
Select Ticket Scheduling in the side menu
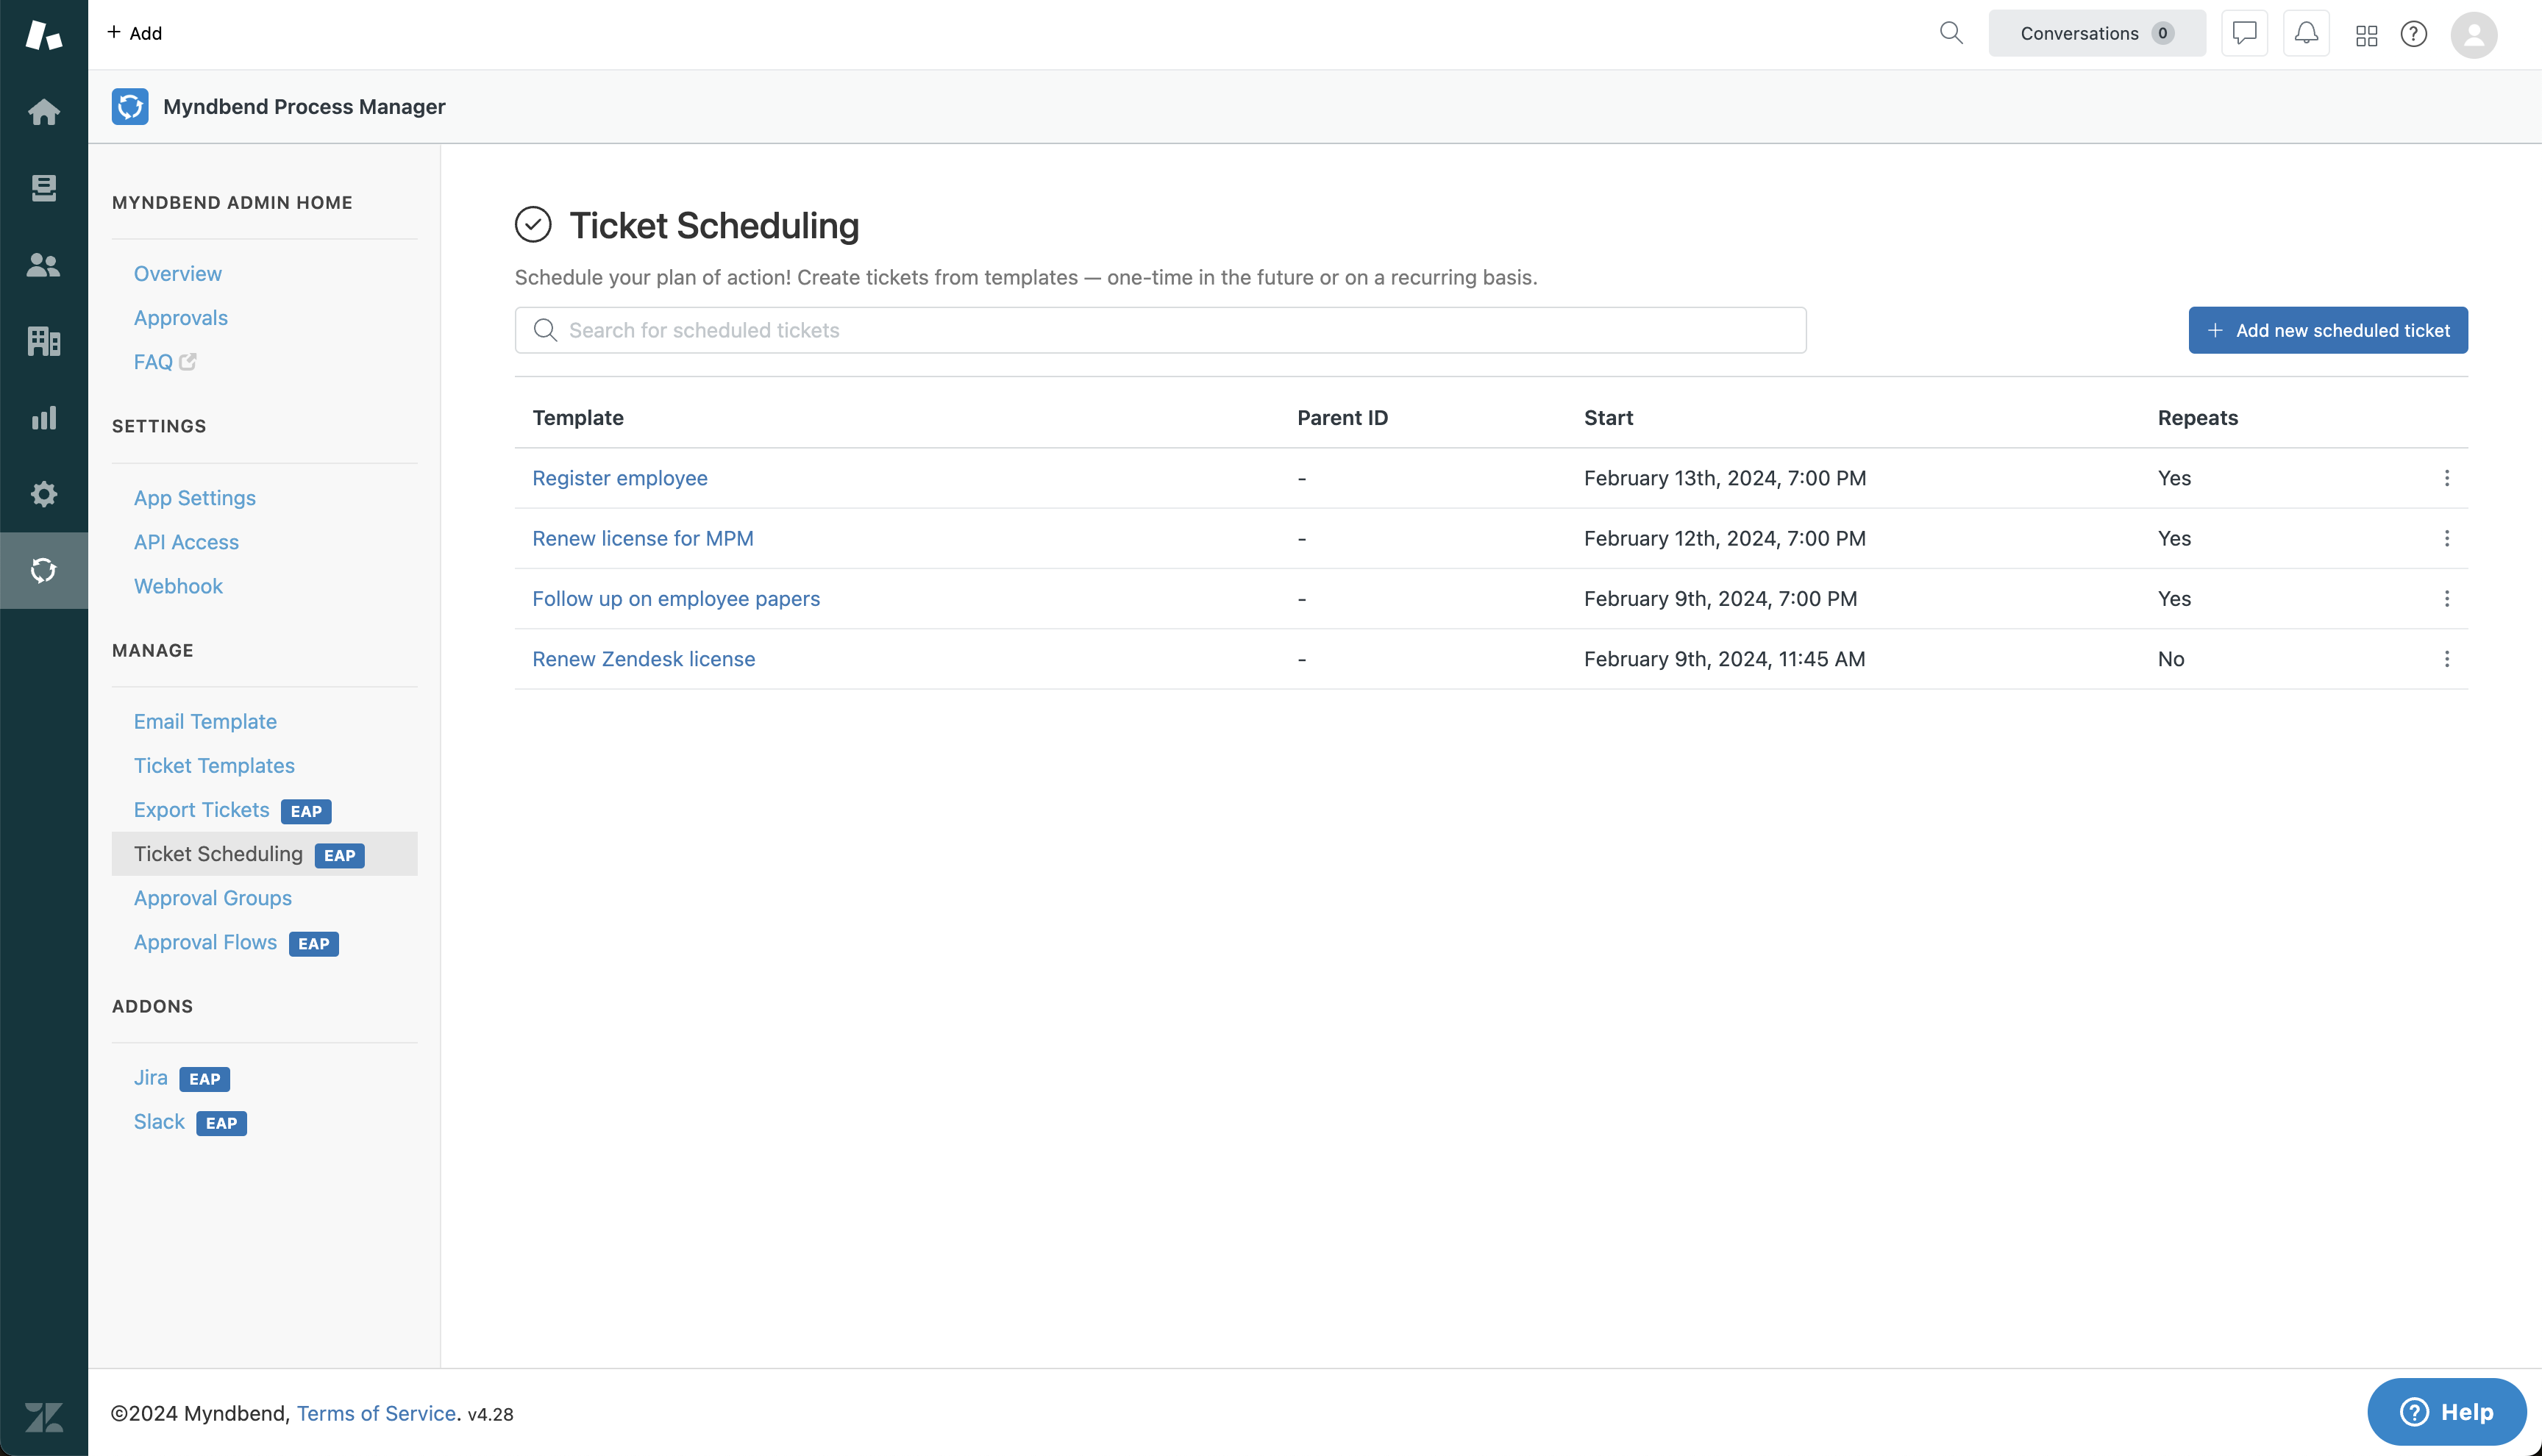[264, 854]
